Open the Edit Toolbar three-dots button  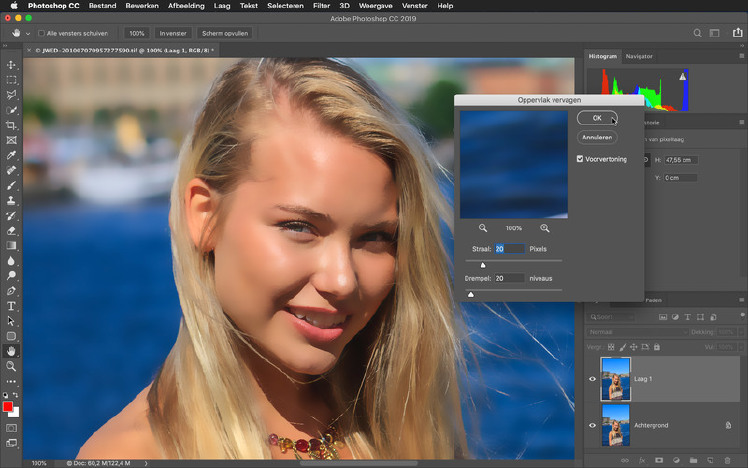pos(11,381)
